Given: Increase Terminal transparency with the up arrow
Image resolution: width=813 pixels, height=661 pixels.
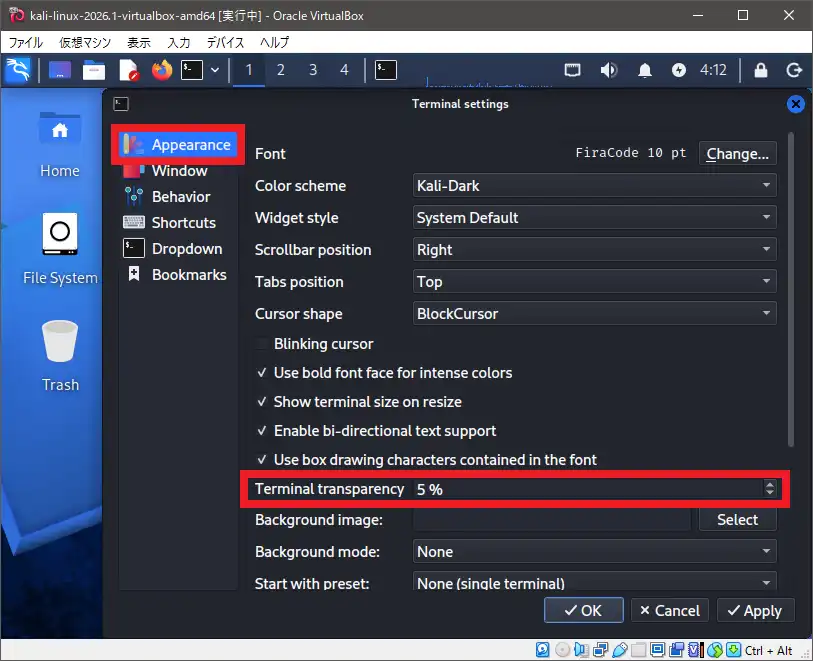Looking at the screenshot, I should [x=769, y=485].
